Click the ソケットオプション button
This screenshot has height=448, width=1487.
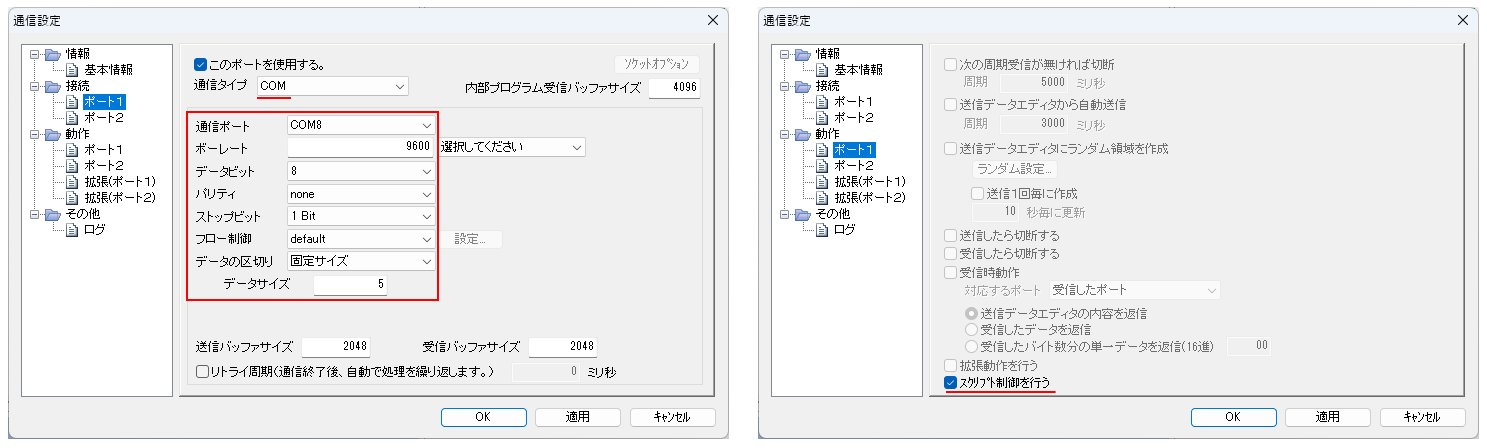(x=657, y=64)
